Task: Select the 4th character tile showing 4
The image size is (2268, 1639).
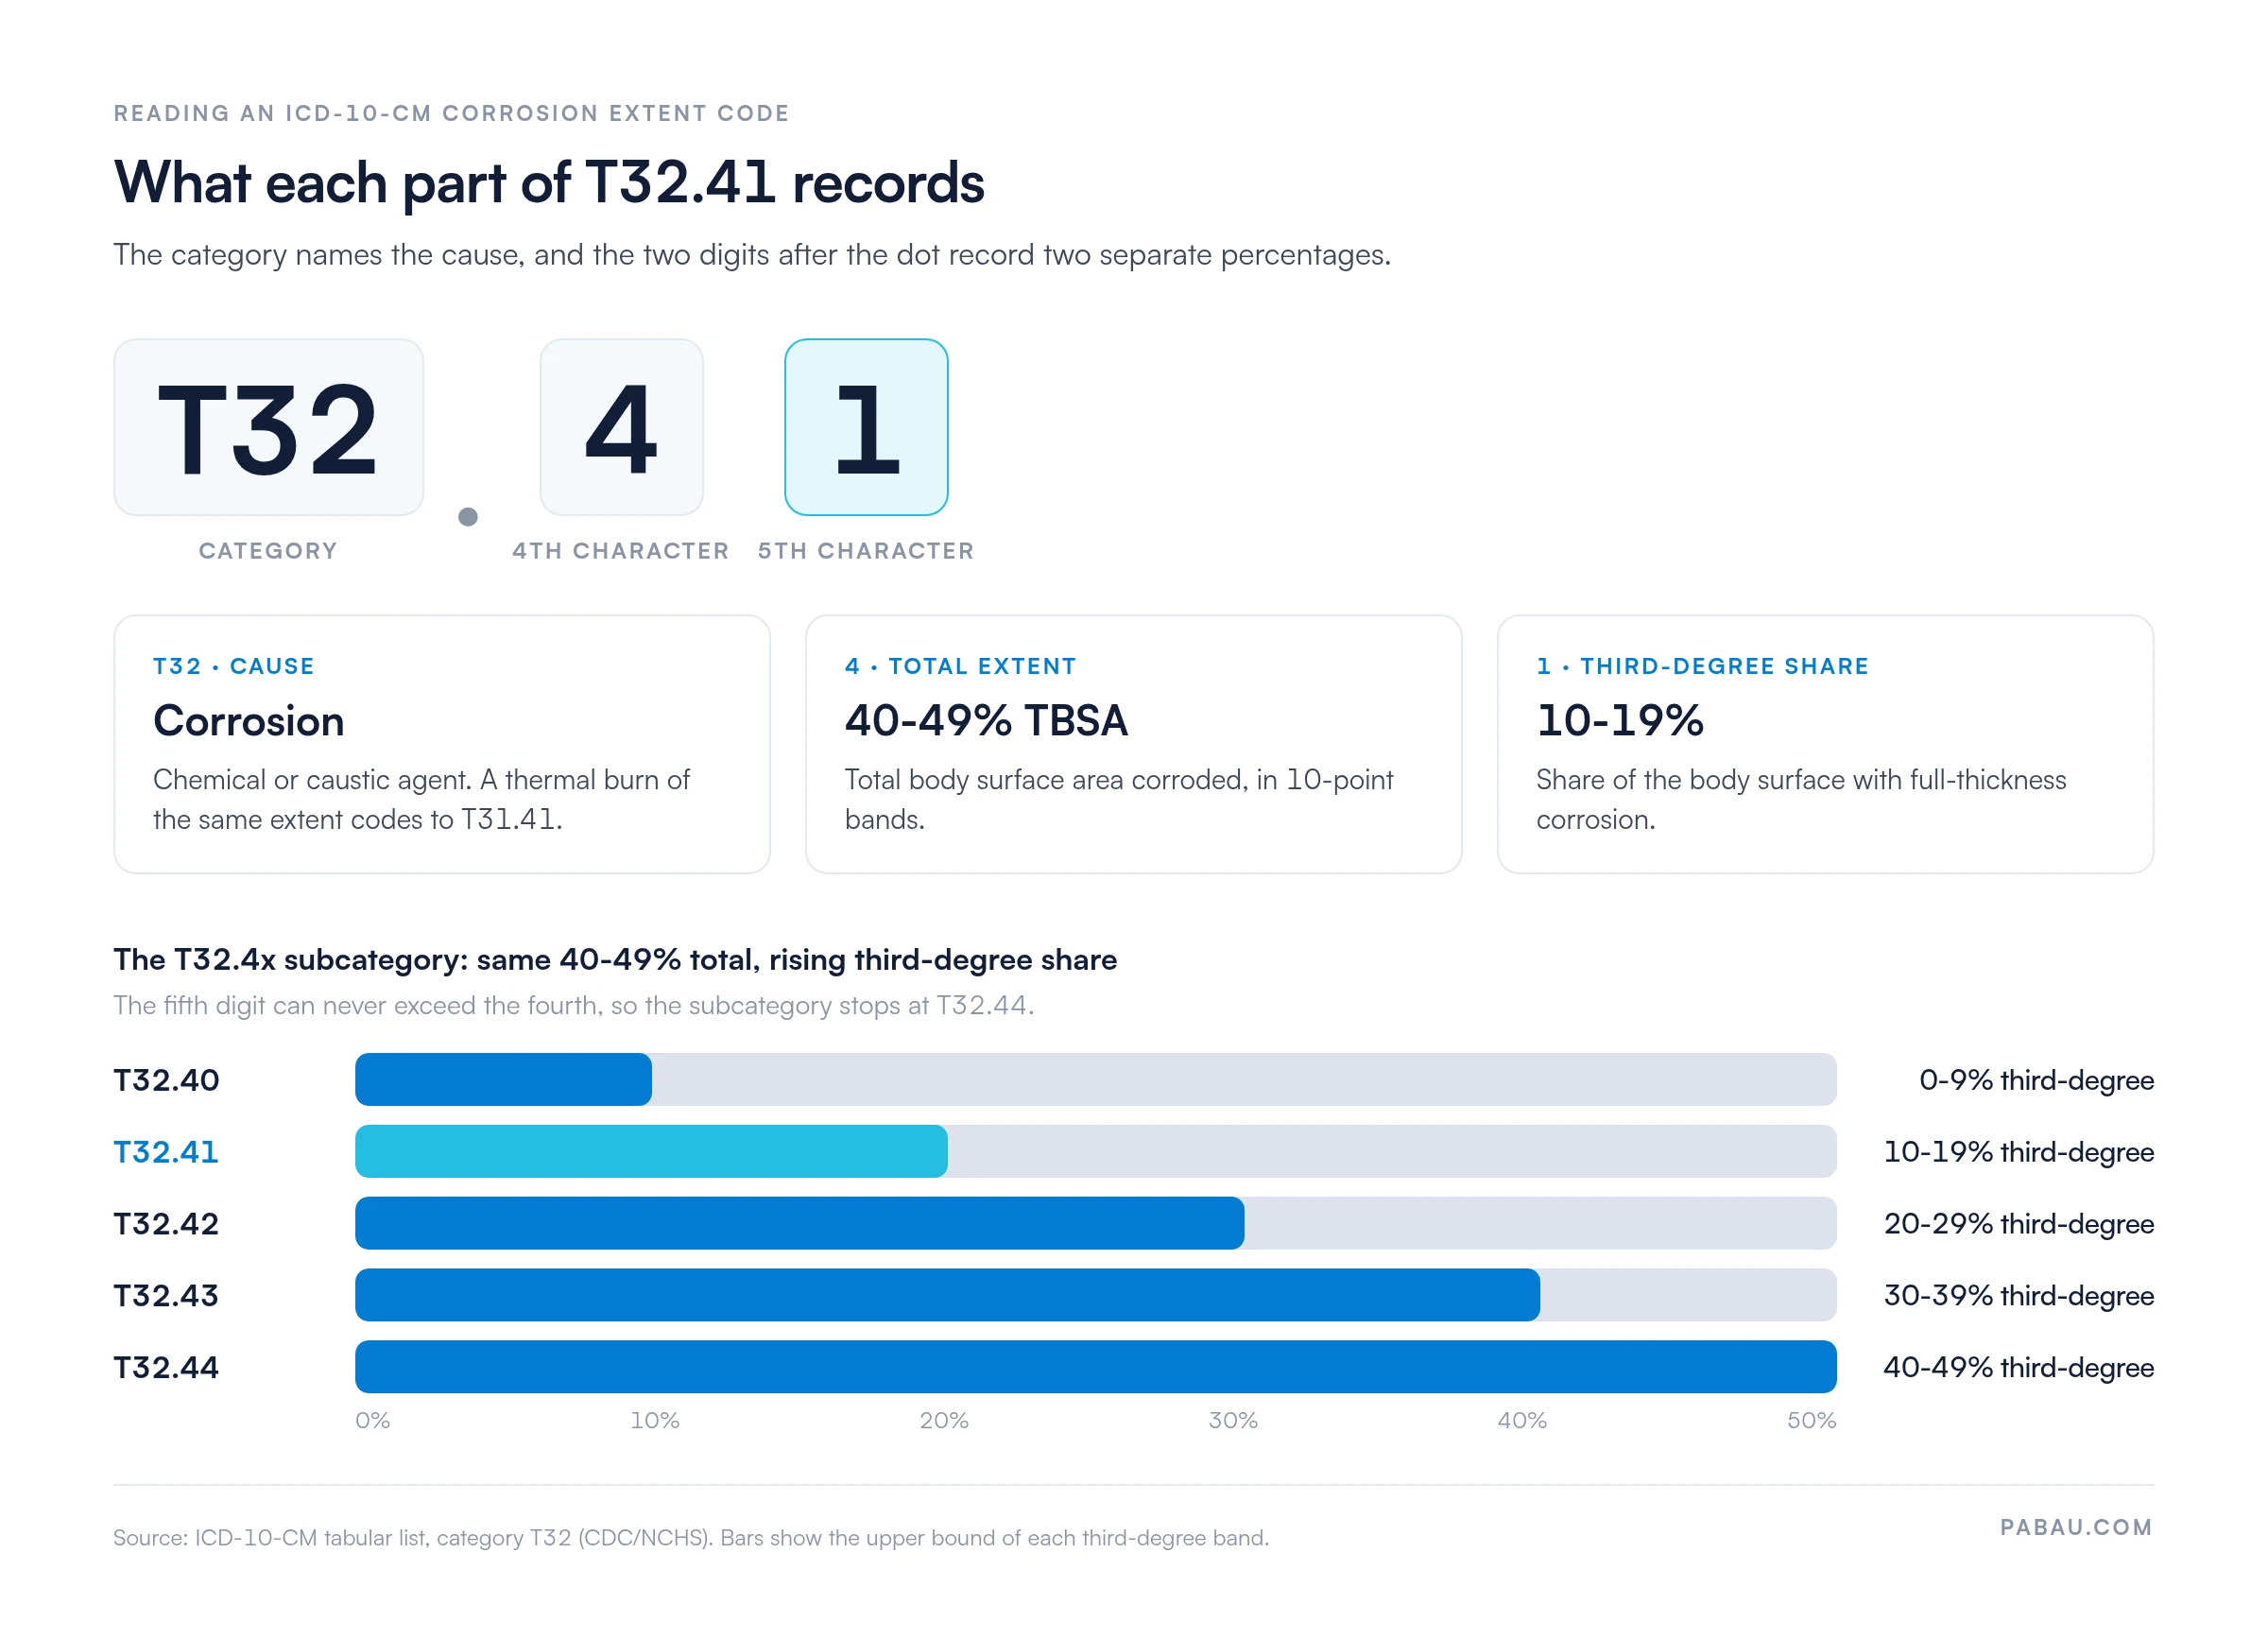Action: point(621,427)
